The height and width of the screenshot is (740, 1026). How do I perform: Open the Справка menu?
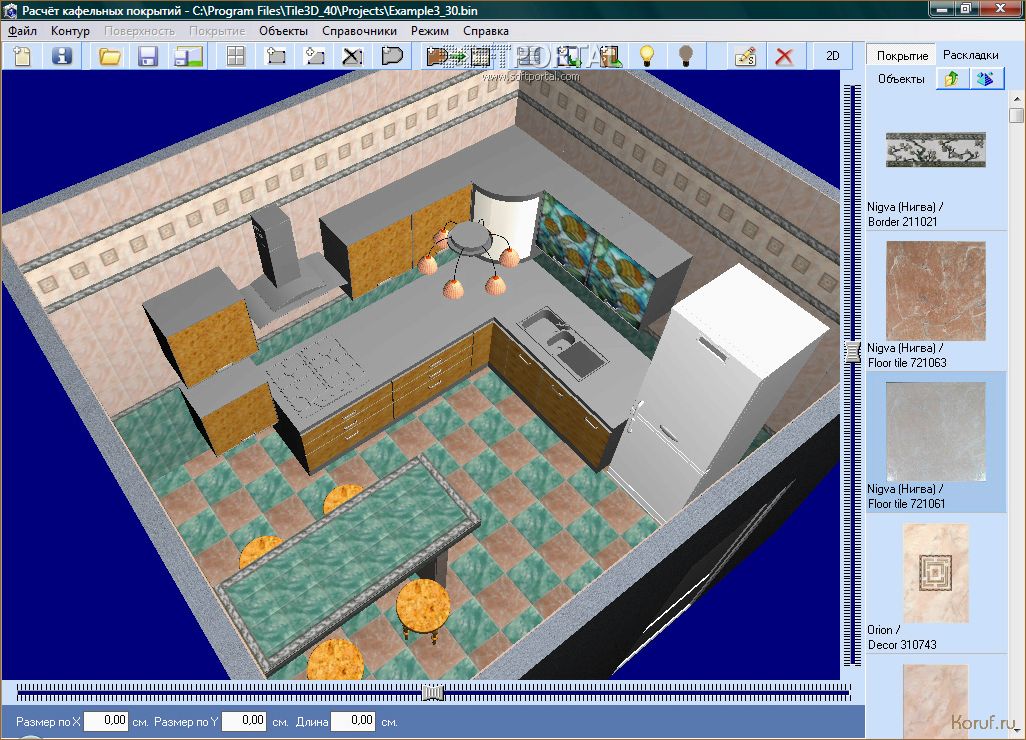(486, 31)
